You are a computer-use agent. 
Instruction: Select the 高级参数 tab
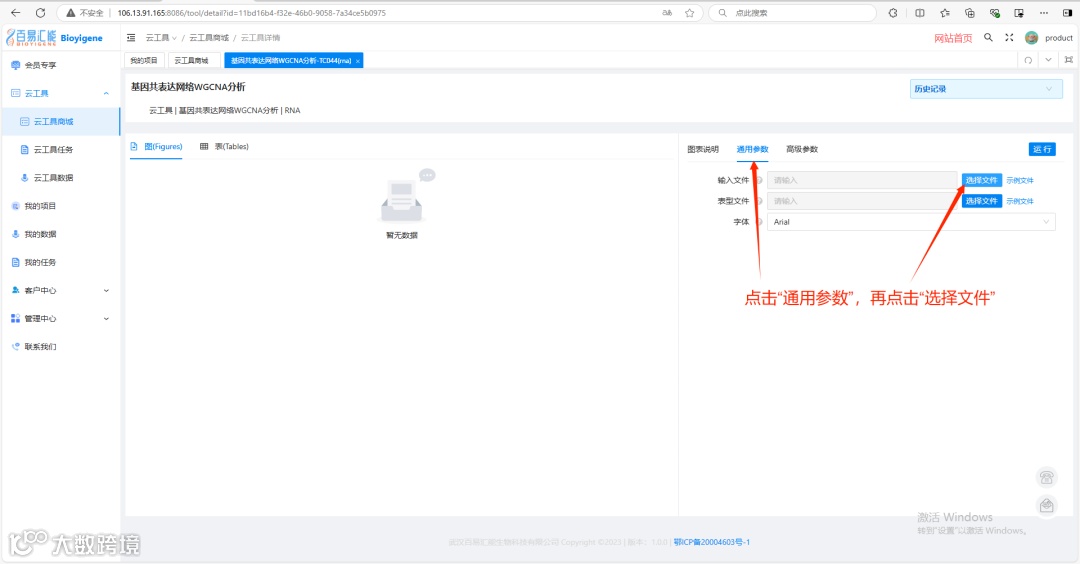coord(802,149)
